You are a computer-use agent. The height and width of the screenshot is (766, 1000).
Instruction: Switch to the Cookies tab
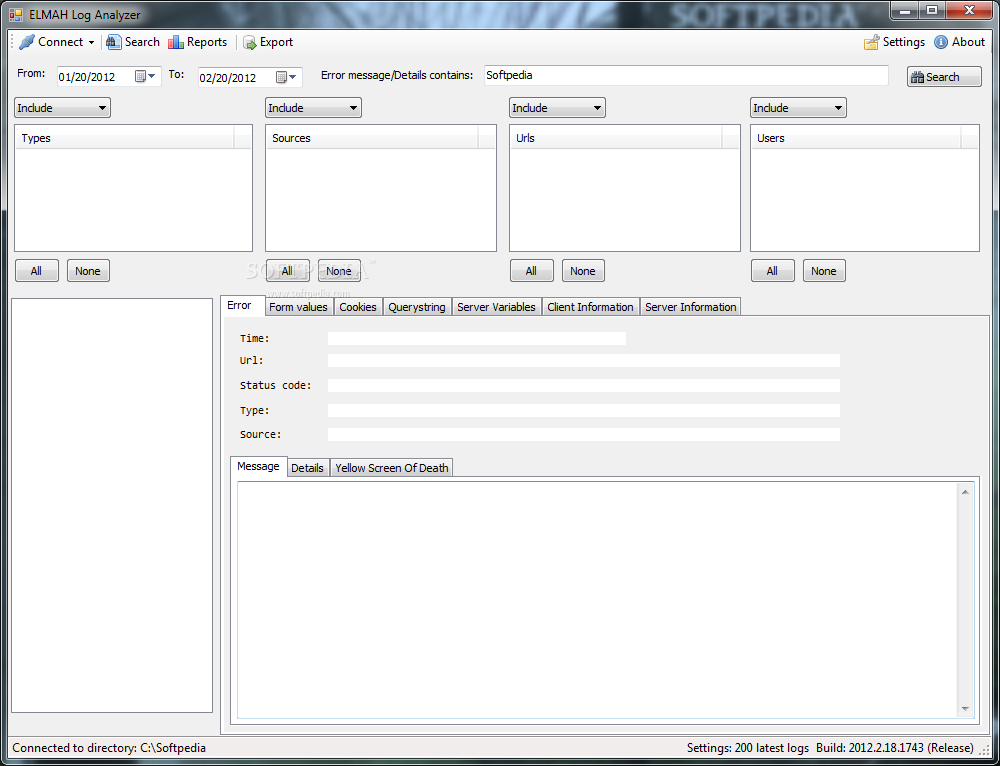pos(358,307)
